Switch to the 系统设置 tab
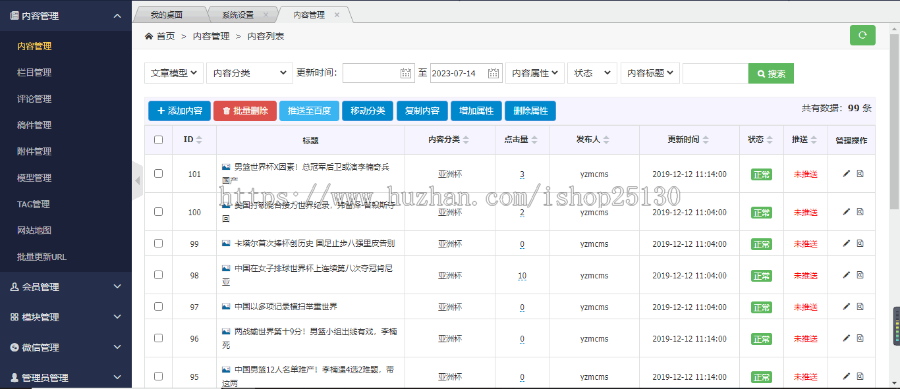 (x=238, y=14)
